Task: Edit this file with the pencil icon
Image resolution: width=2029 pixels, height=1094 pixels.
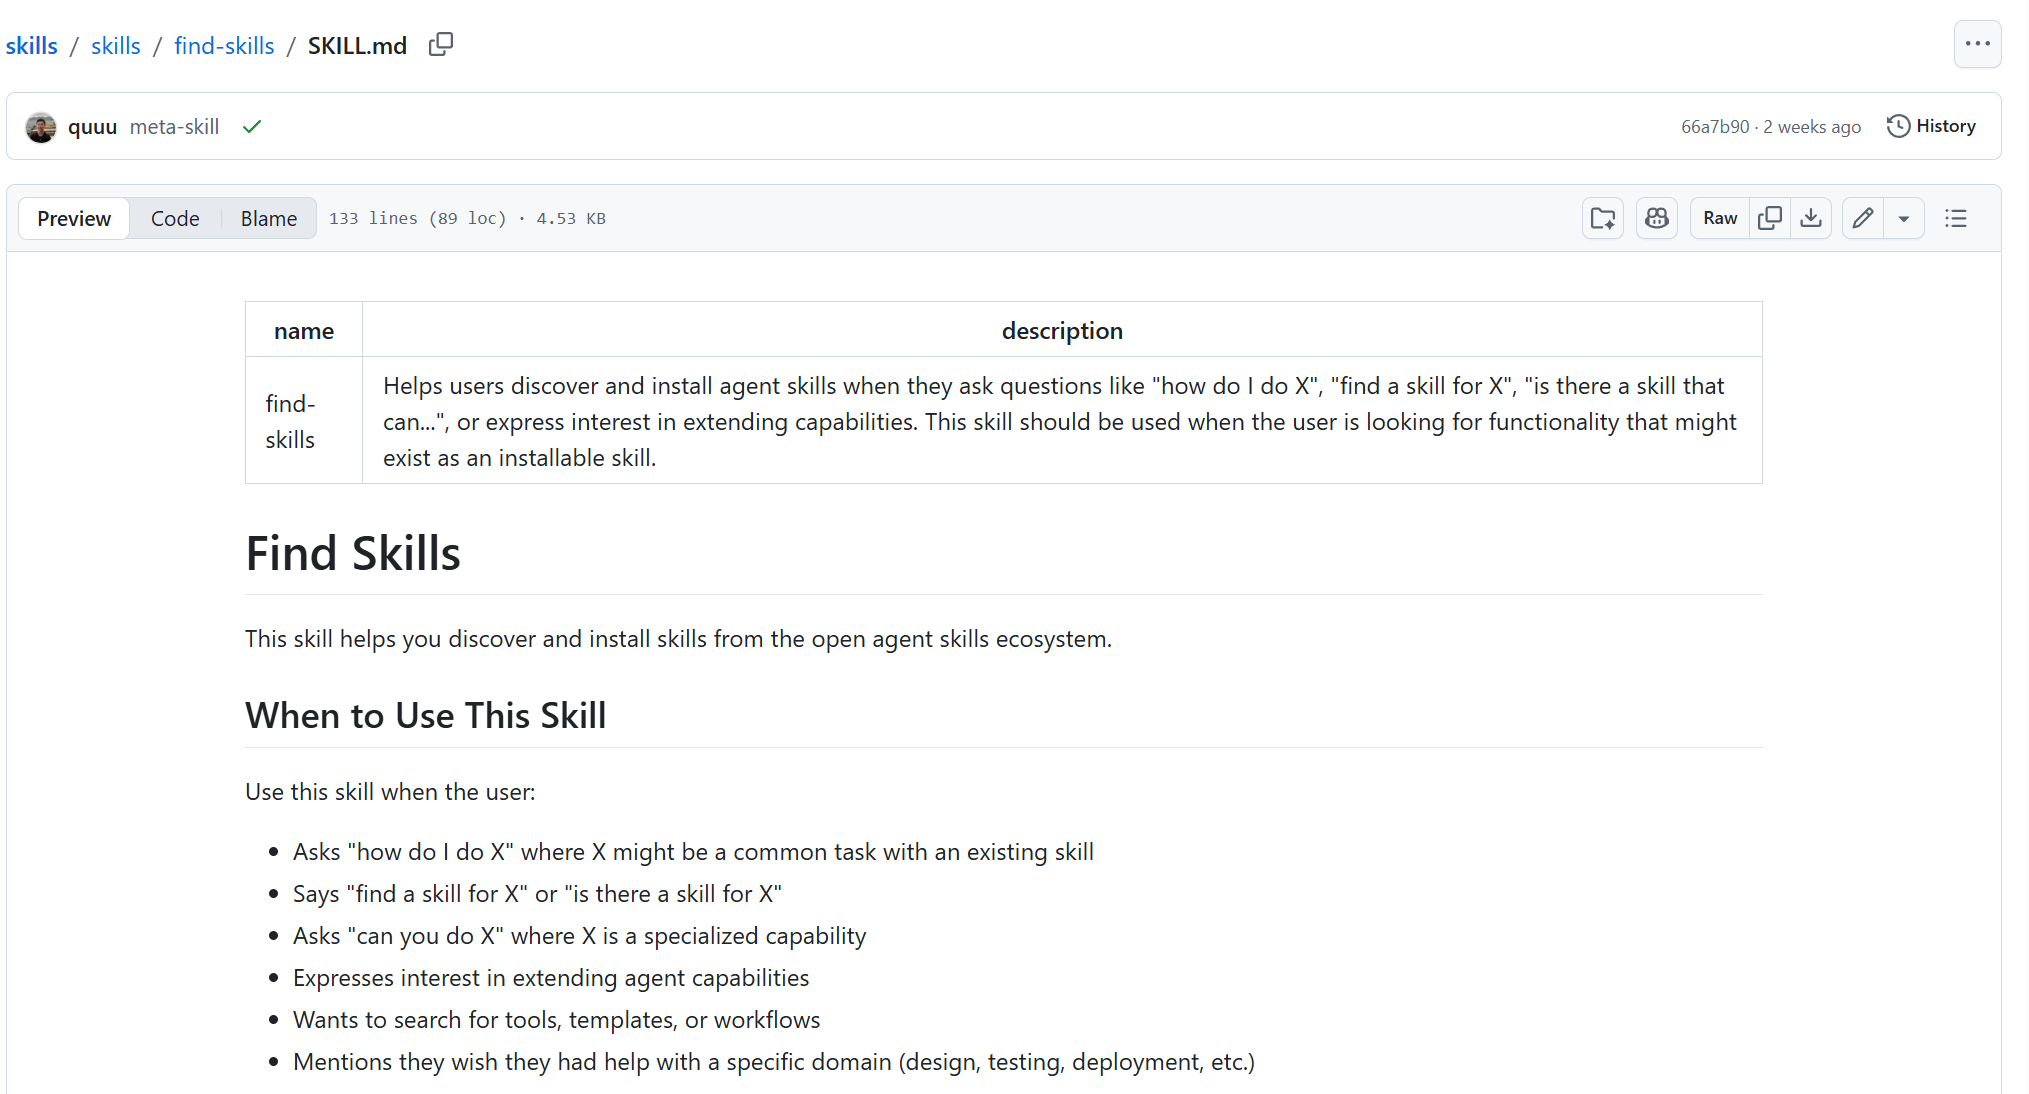Action: [x=1863, y=218]
